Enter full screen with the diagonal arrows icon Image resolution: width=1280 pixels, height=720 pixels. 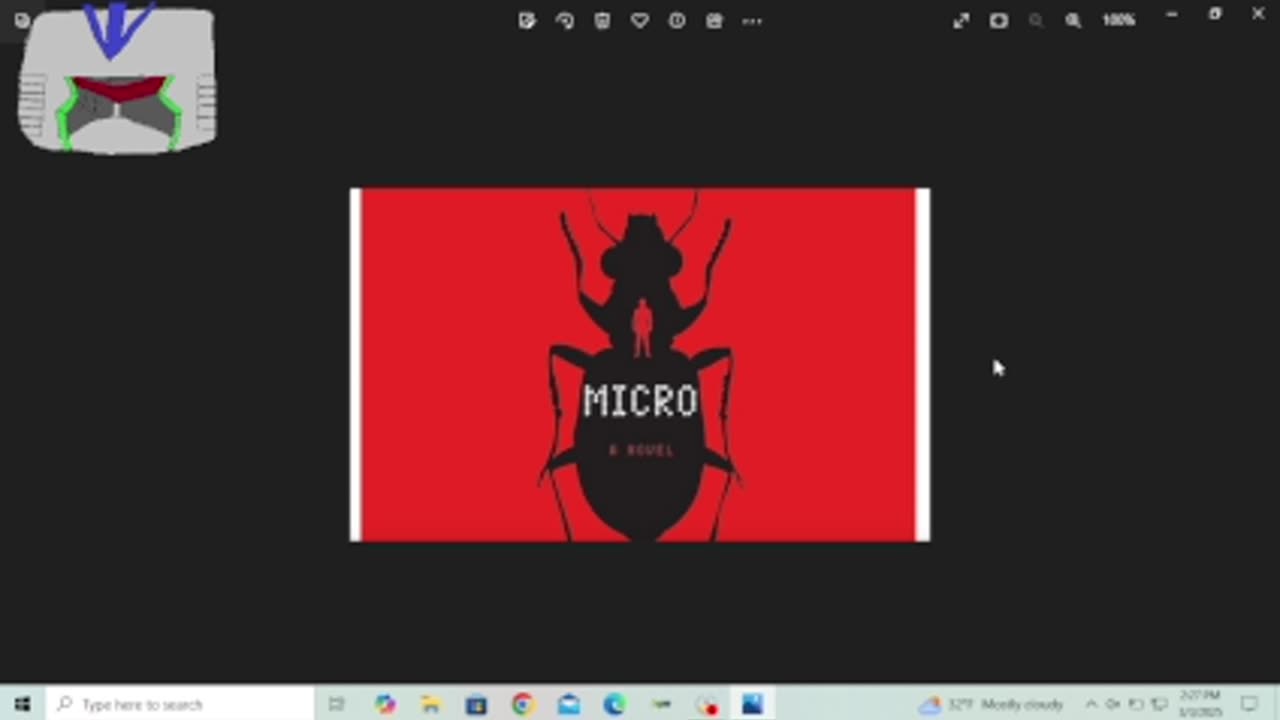tap(961, 20)
